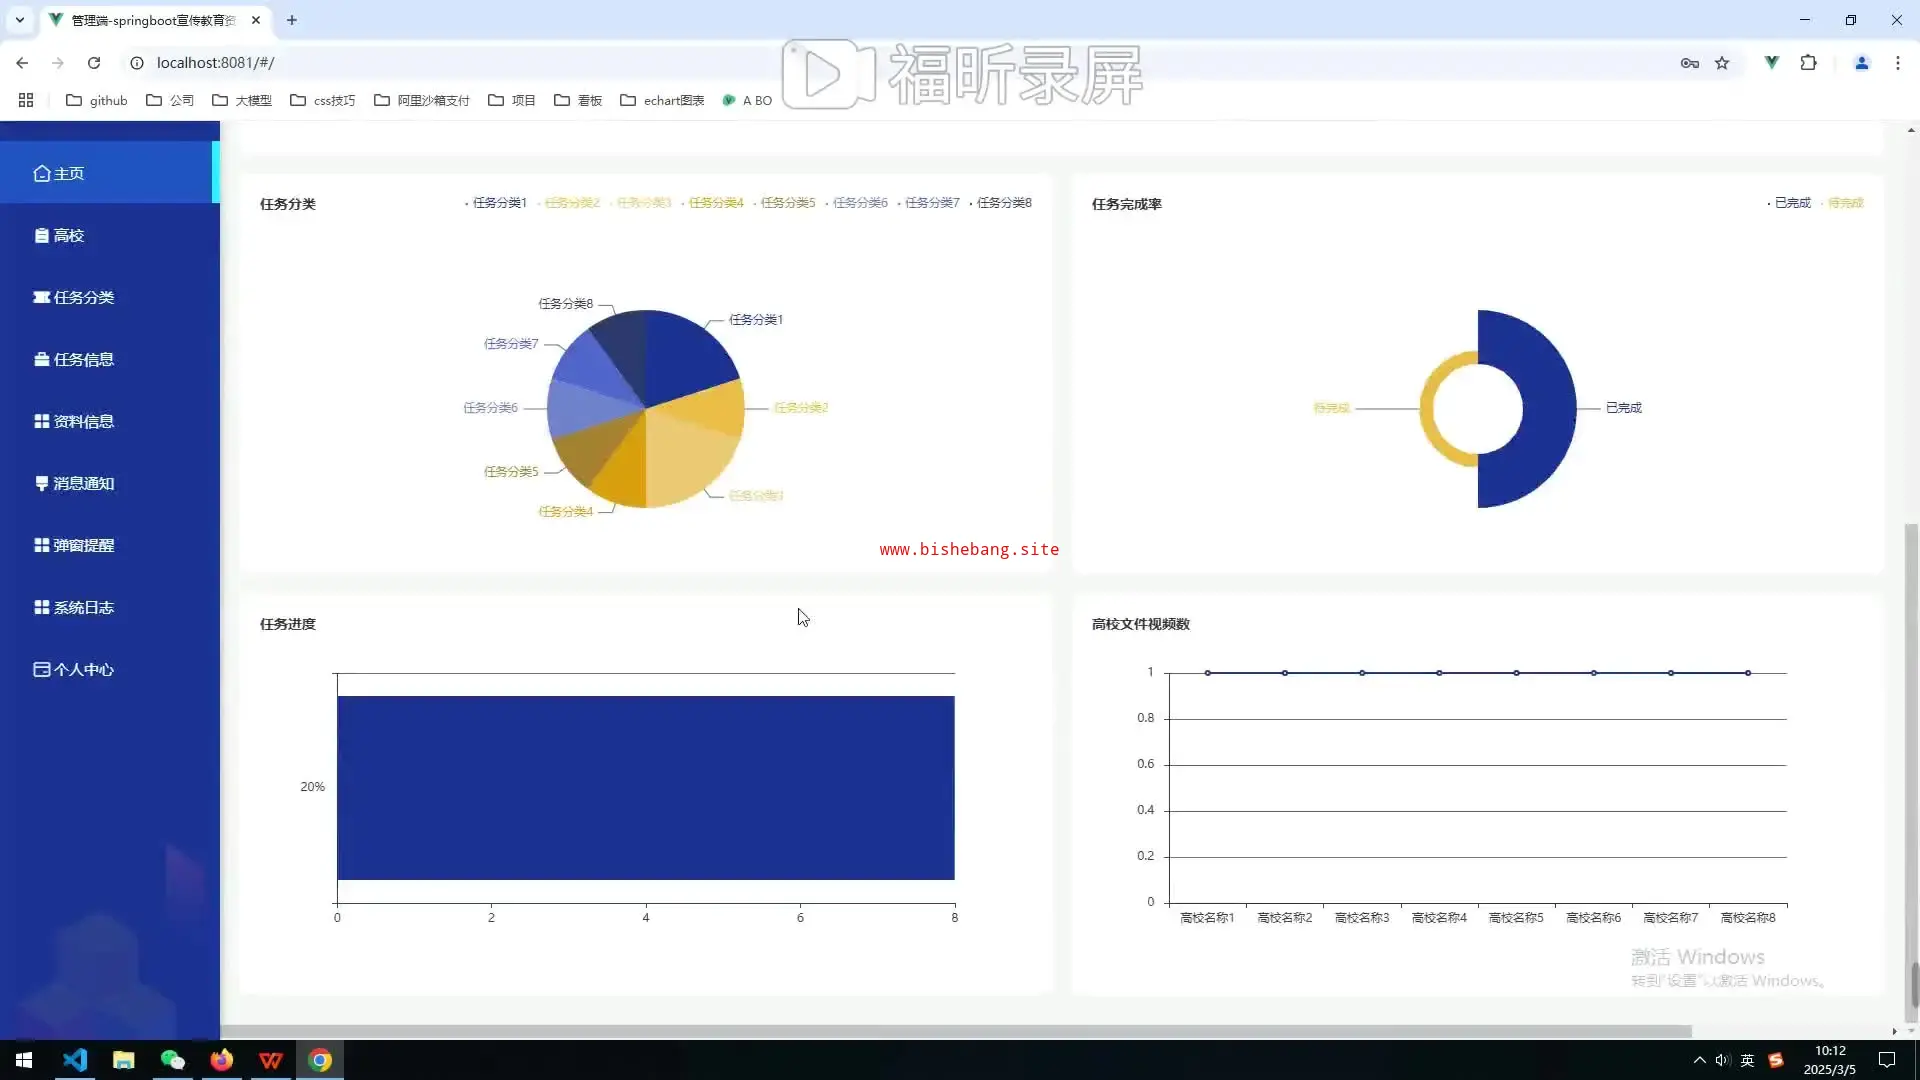
Task: Open a new browser tab
Action: pos(292,20)
